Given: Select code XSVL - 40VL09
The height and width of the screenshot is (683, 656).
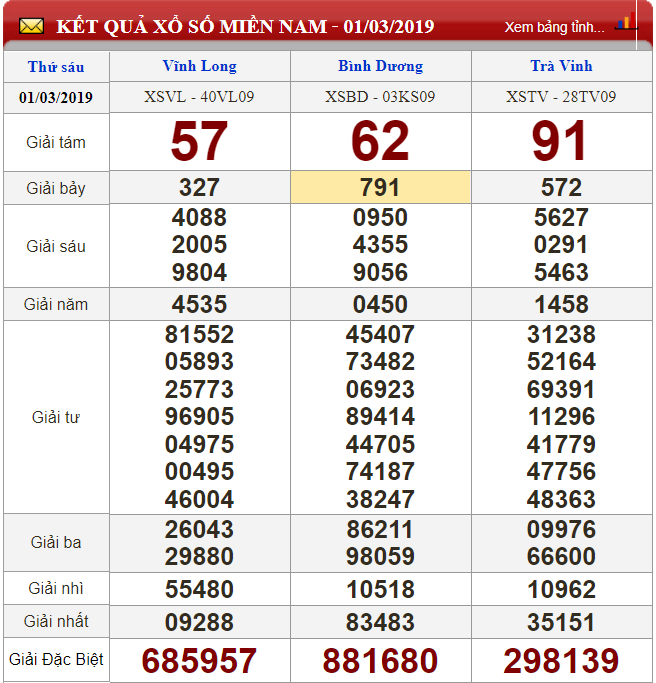Looking at the screenshot, I should [199, 97].
